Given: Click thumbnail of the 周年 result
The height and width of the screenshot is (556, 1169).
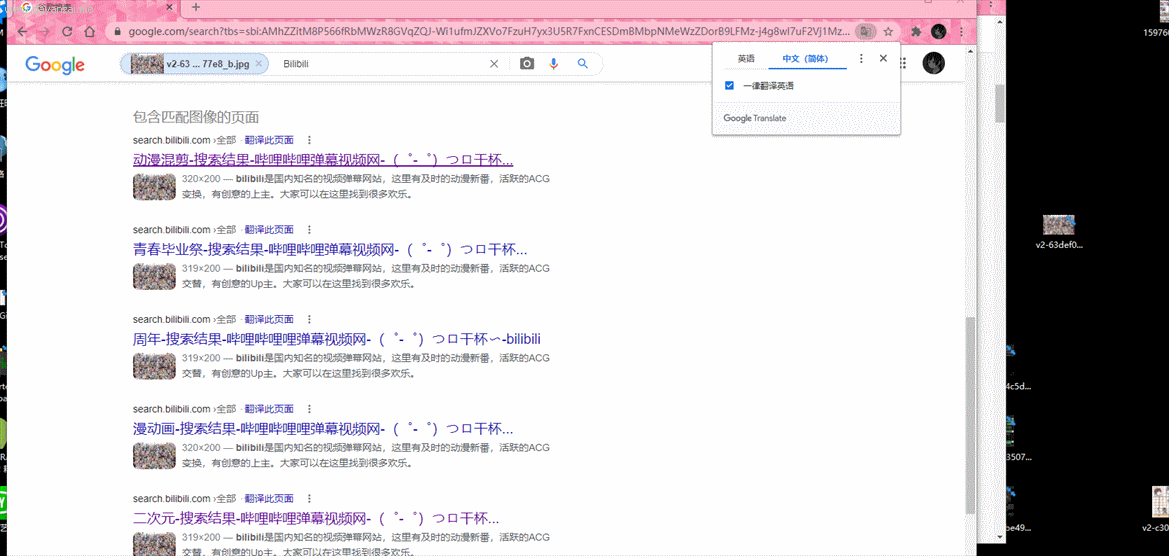Looking at the screenshot, I should 154,366.
